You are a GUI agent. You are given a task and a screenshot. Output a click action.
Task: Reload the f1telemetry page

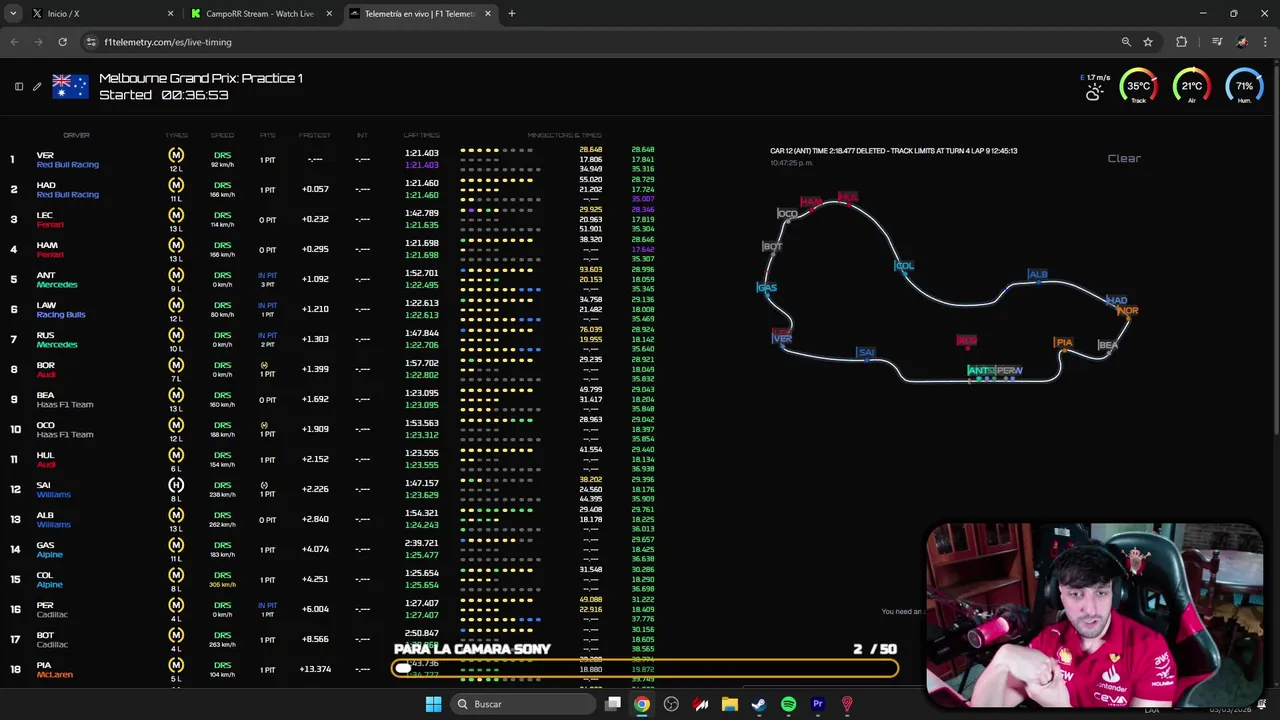pos(62,42)
